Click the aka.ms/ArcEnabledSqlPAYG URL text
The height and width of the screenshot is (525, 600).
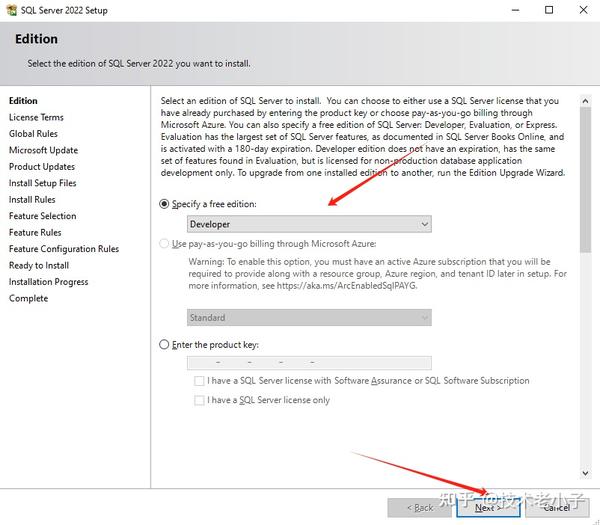coord(347,285)
